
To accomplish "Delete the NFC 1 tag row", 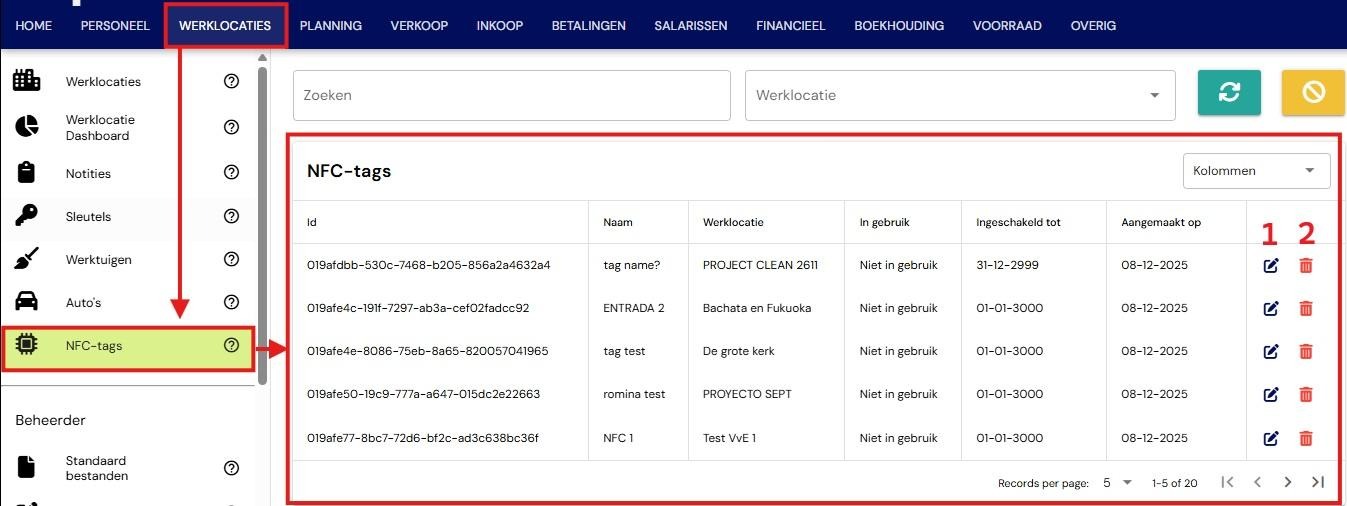I will 1305,438.
